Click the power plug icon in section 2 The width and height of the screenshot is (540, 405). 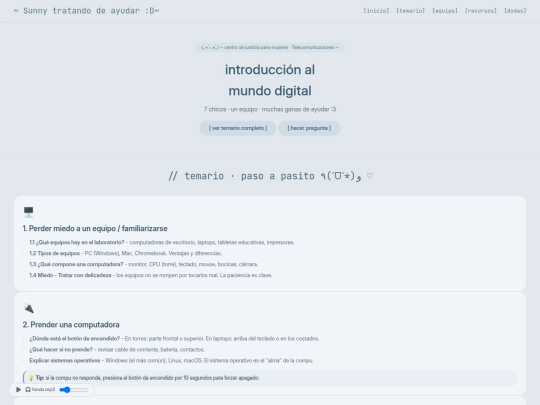(29, 308)
